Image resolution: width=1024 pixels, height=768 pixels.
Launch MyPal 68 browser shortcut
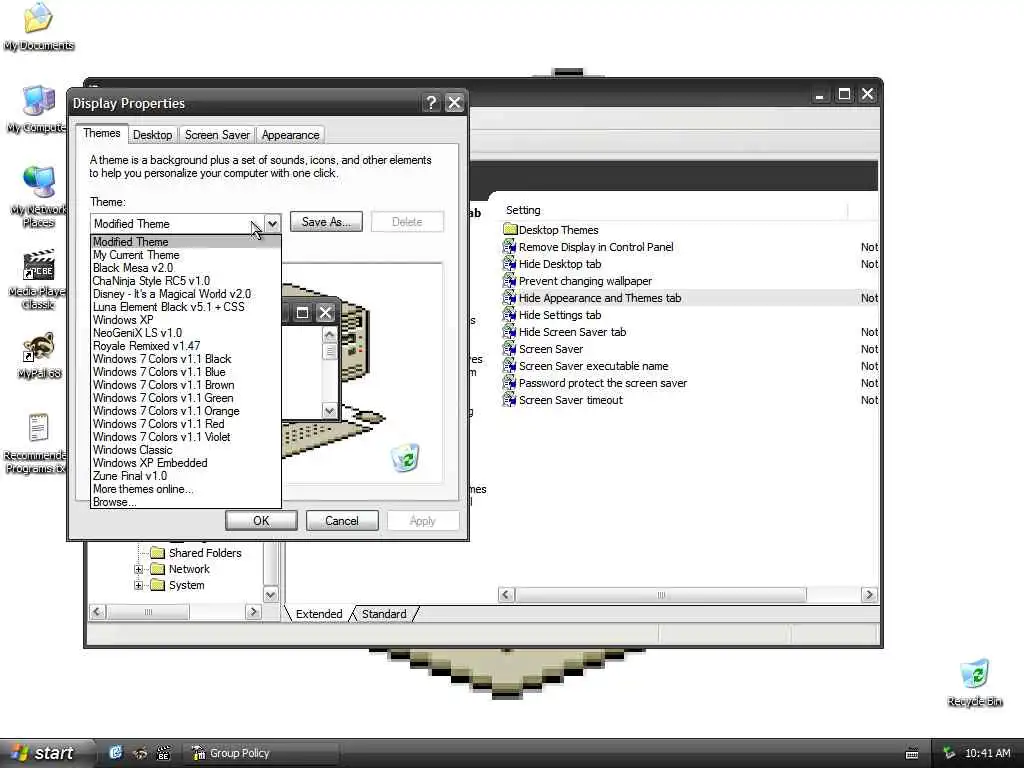coord(38,347)
